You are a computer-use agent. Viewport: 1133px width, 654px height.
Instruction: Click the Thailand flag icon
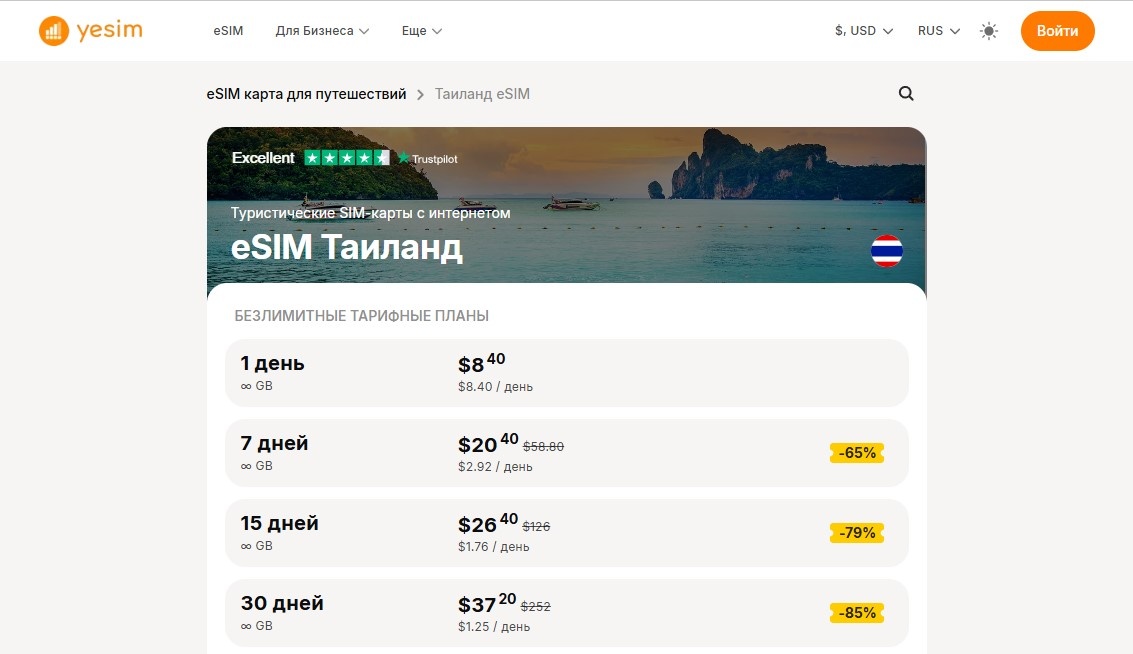887,251
